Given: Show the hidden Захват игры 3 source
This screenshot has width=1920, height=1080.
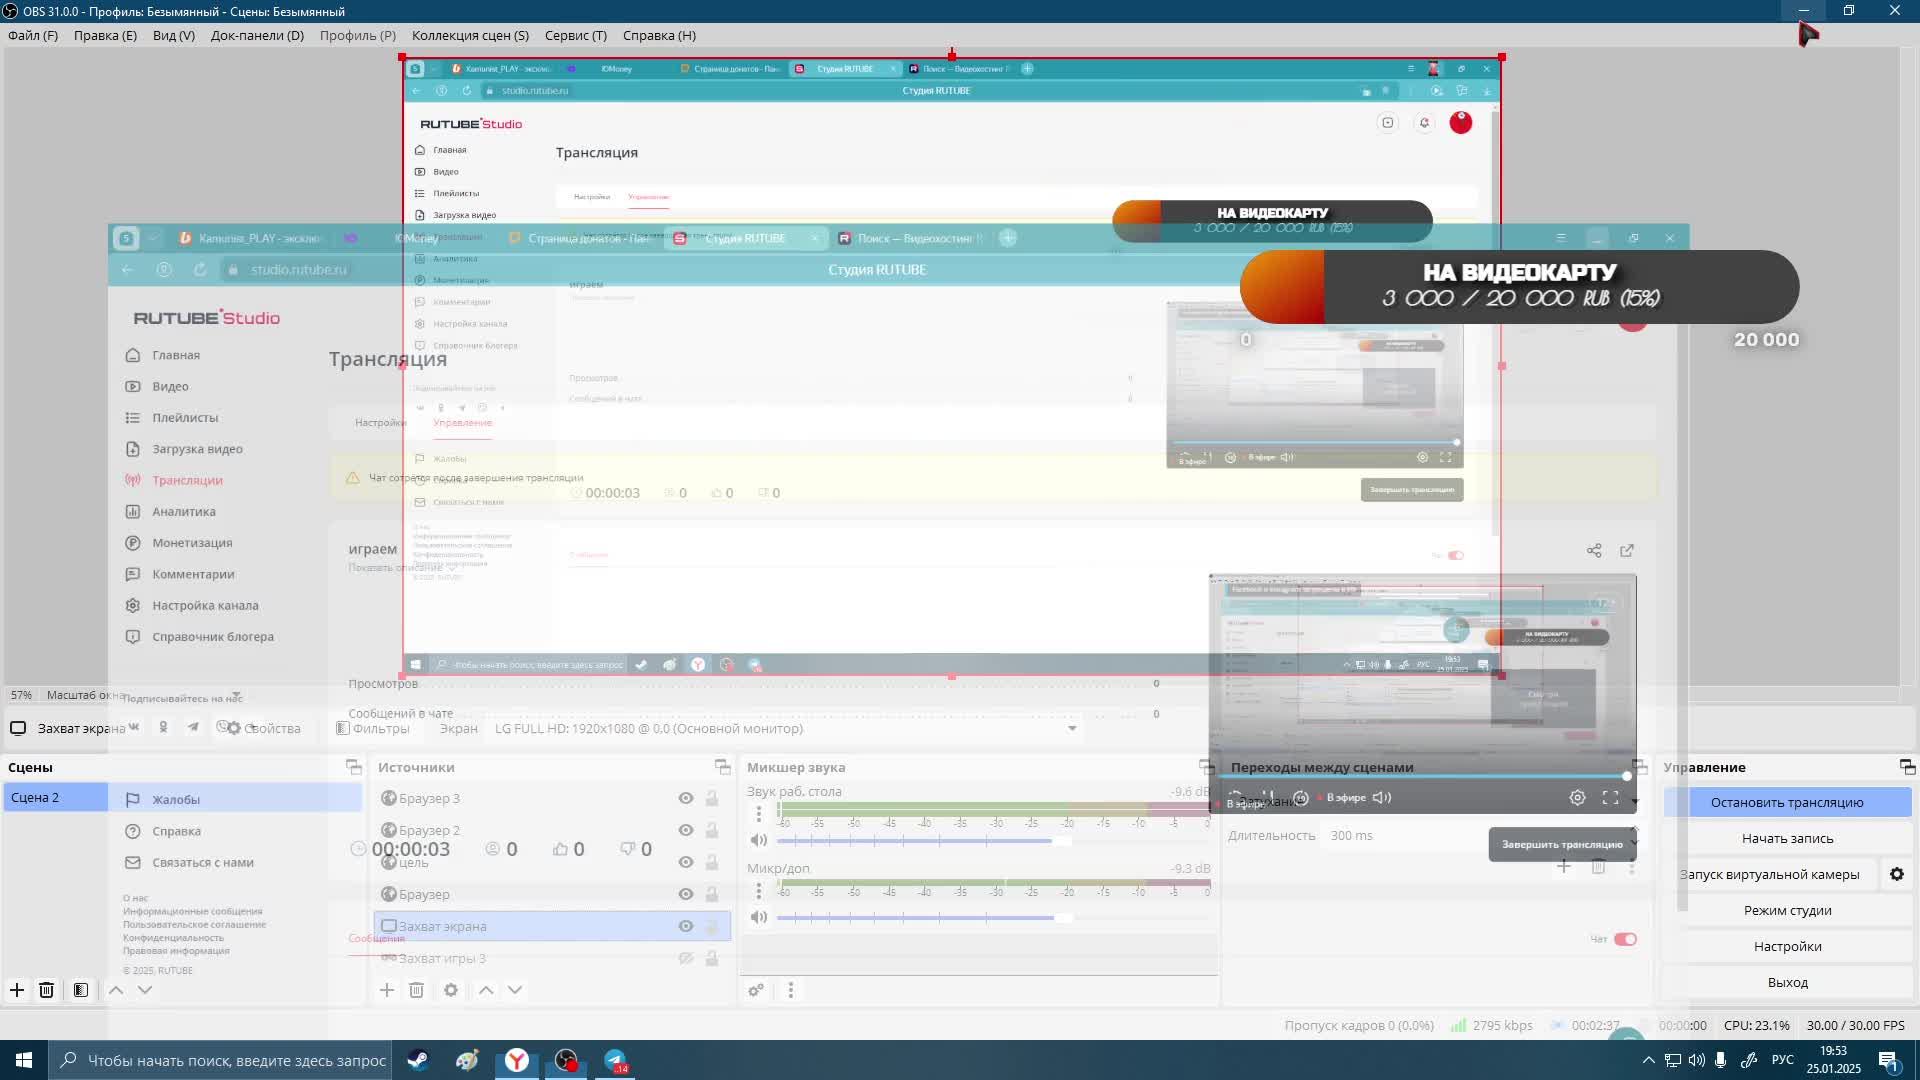Looking at the screenshot, I should pyautogui.click(x=686, y=958).
